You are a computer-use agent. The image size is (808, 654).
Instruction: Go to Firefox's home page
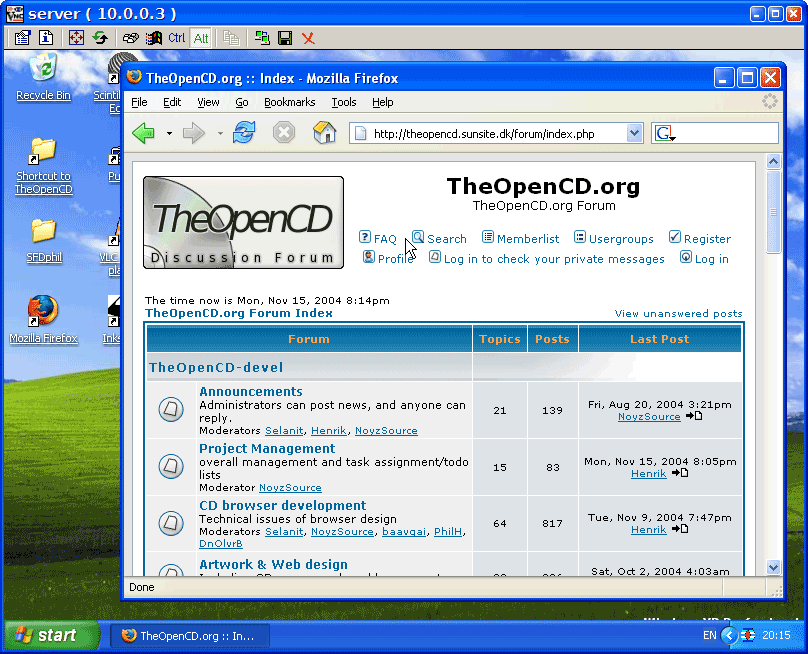(x=324, y=132)
